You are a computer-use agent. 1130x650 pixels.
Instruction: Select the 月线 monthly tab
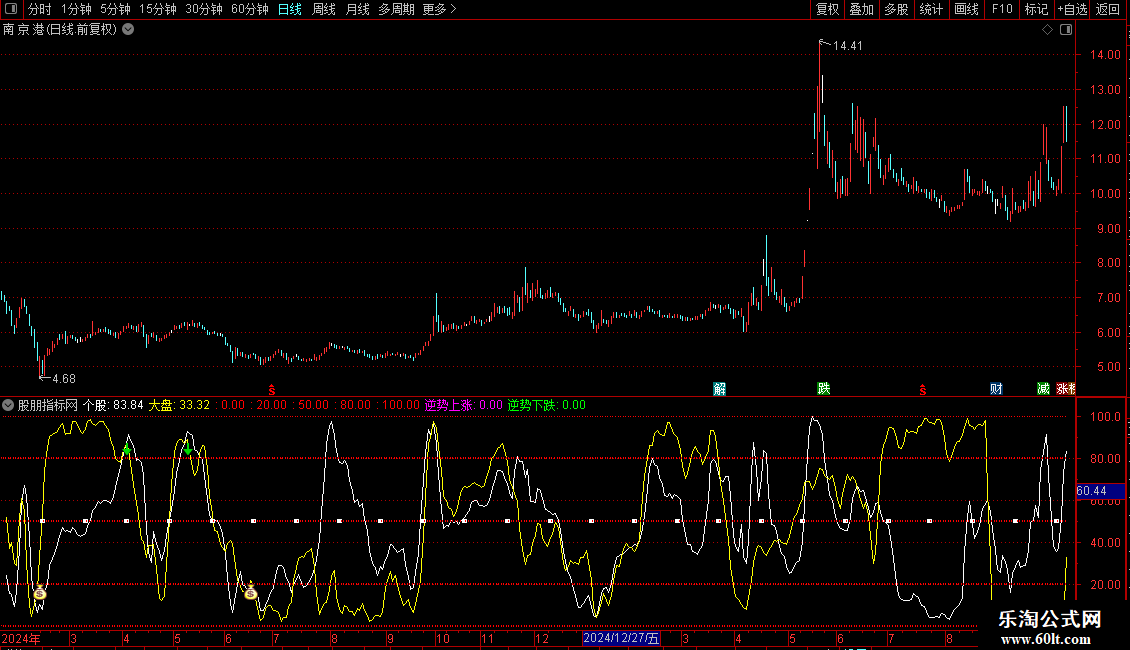[357, 9]
